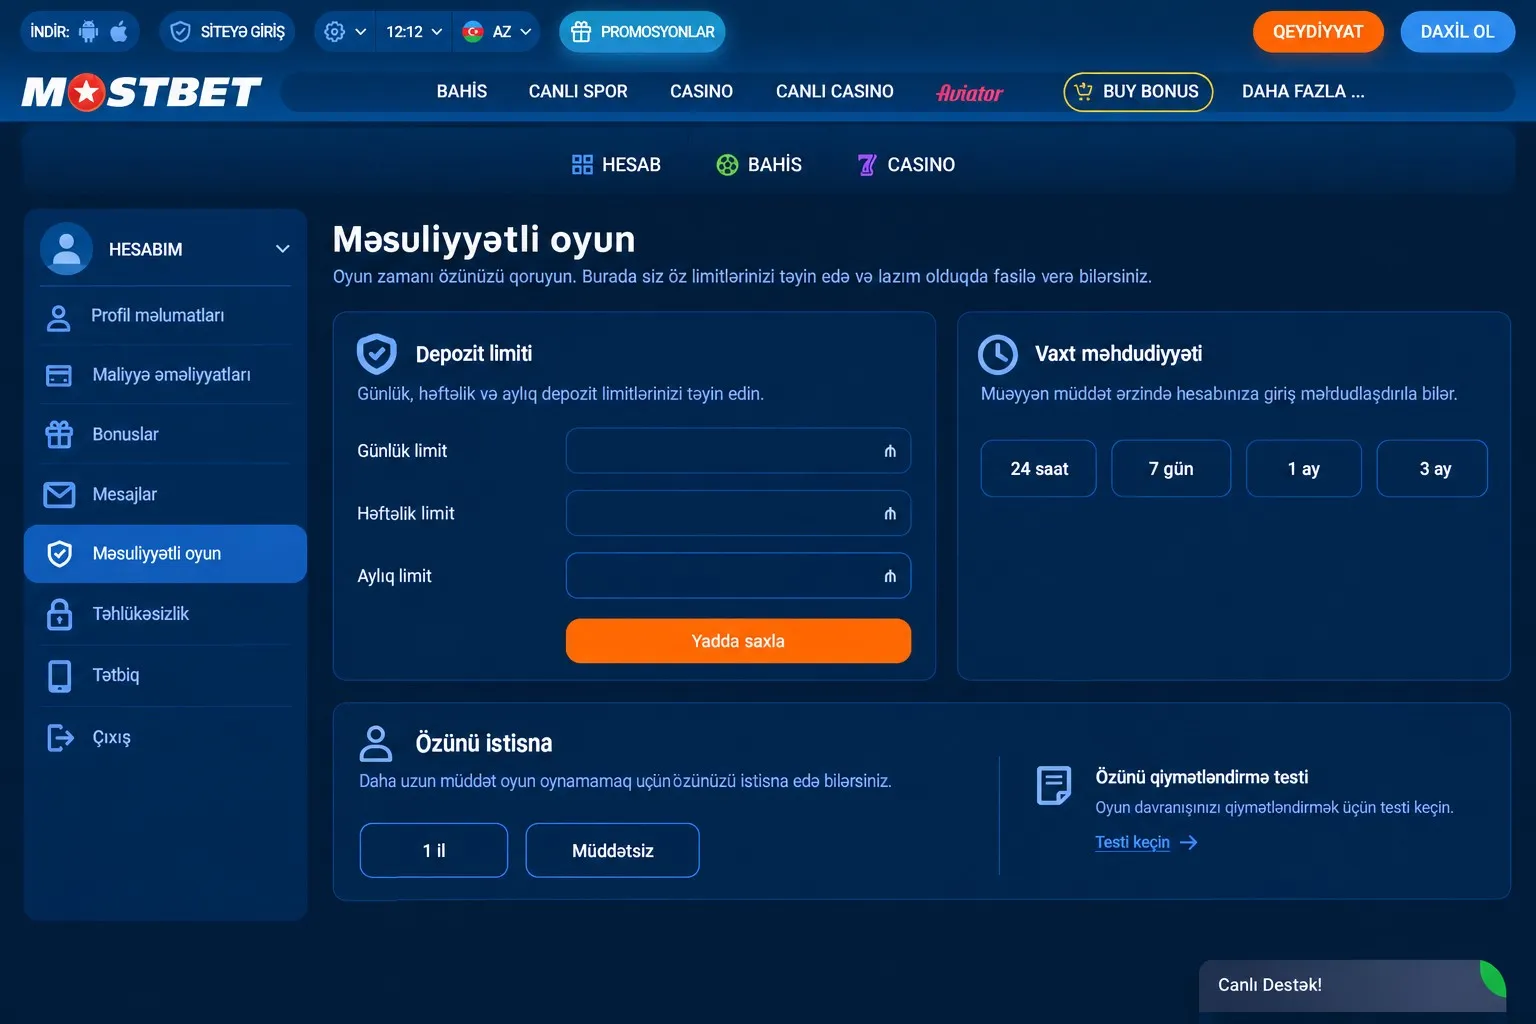Download the iOS app via Apple icon

tap(119, 32)
